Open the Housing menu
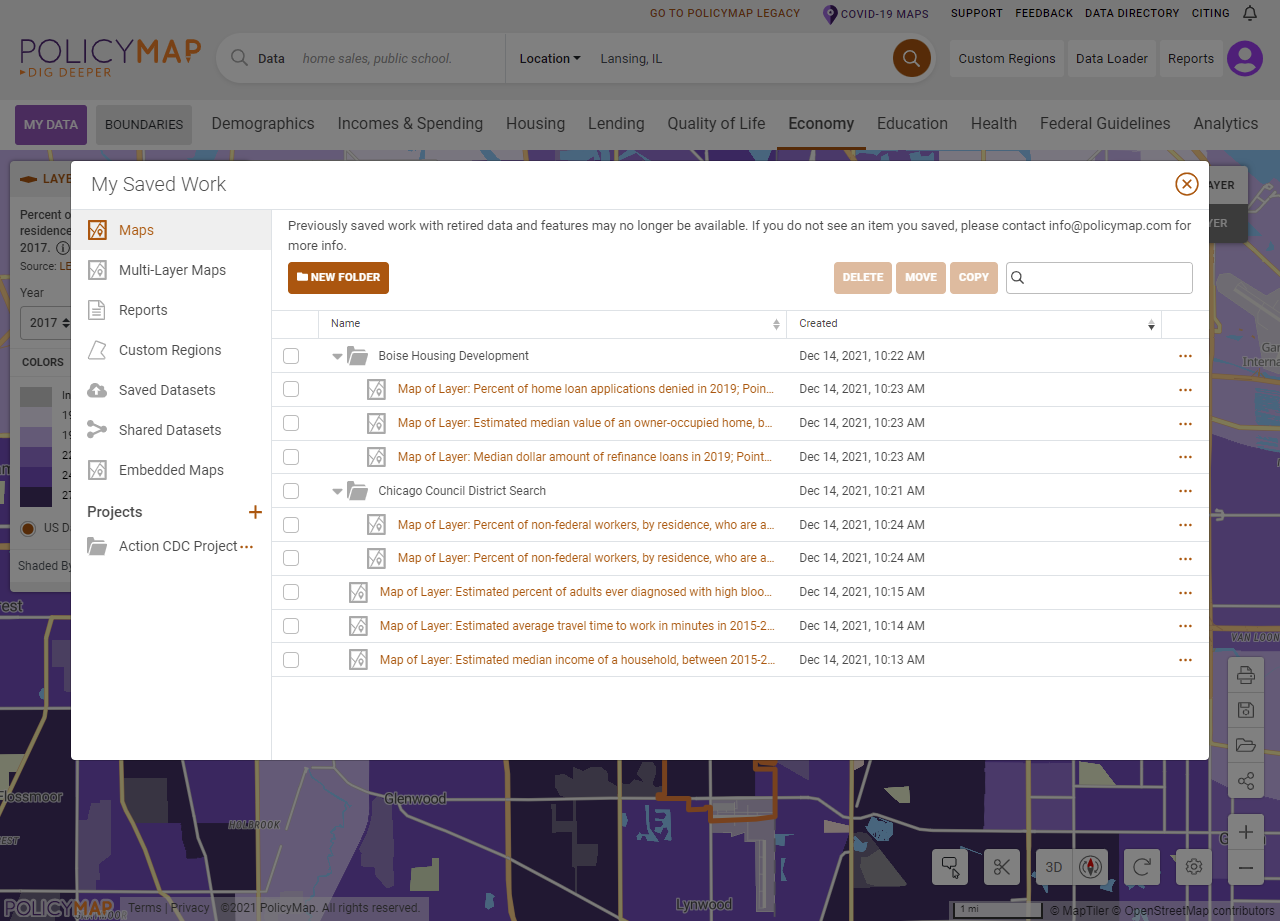1280x921 pixels. 535,124
